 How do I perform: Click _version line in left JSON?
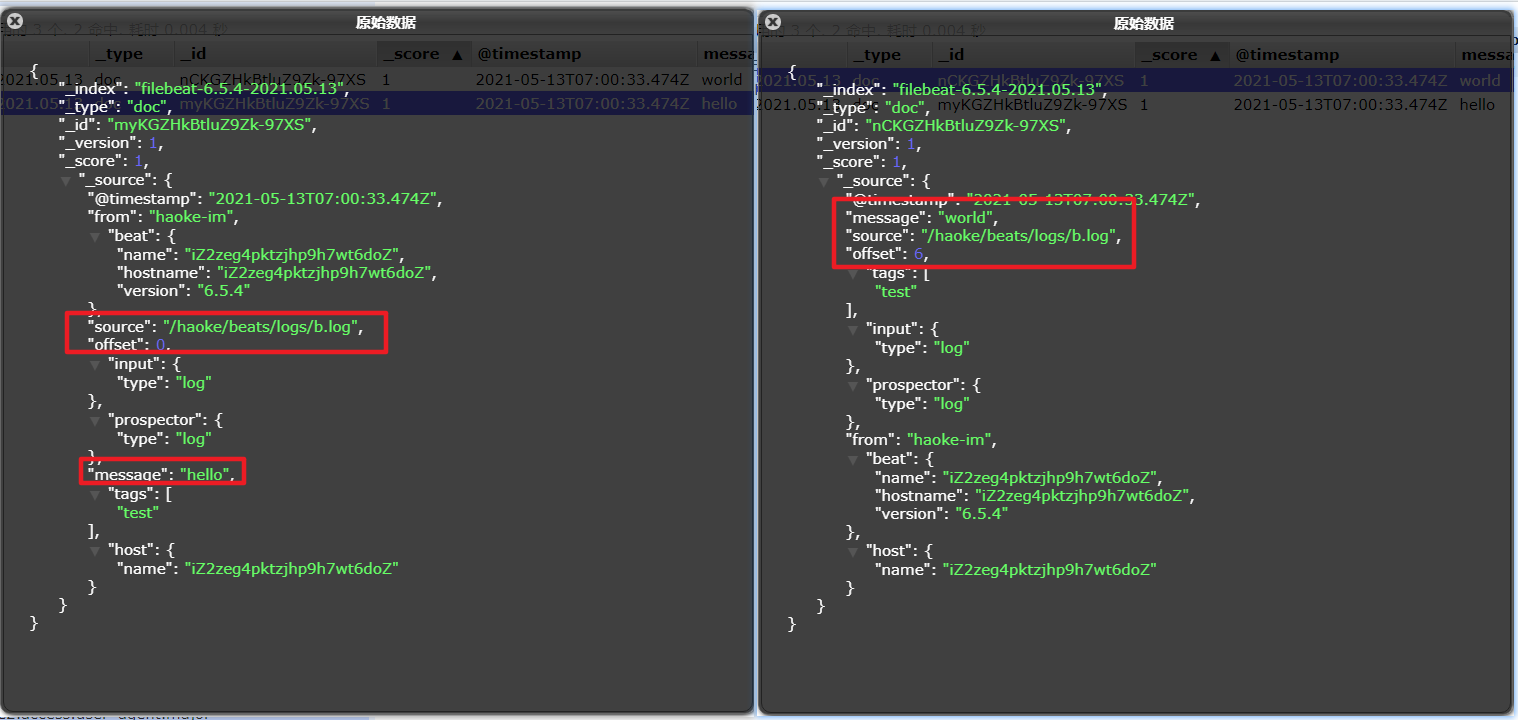point(111,143)
